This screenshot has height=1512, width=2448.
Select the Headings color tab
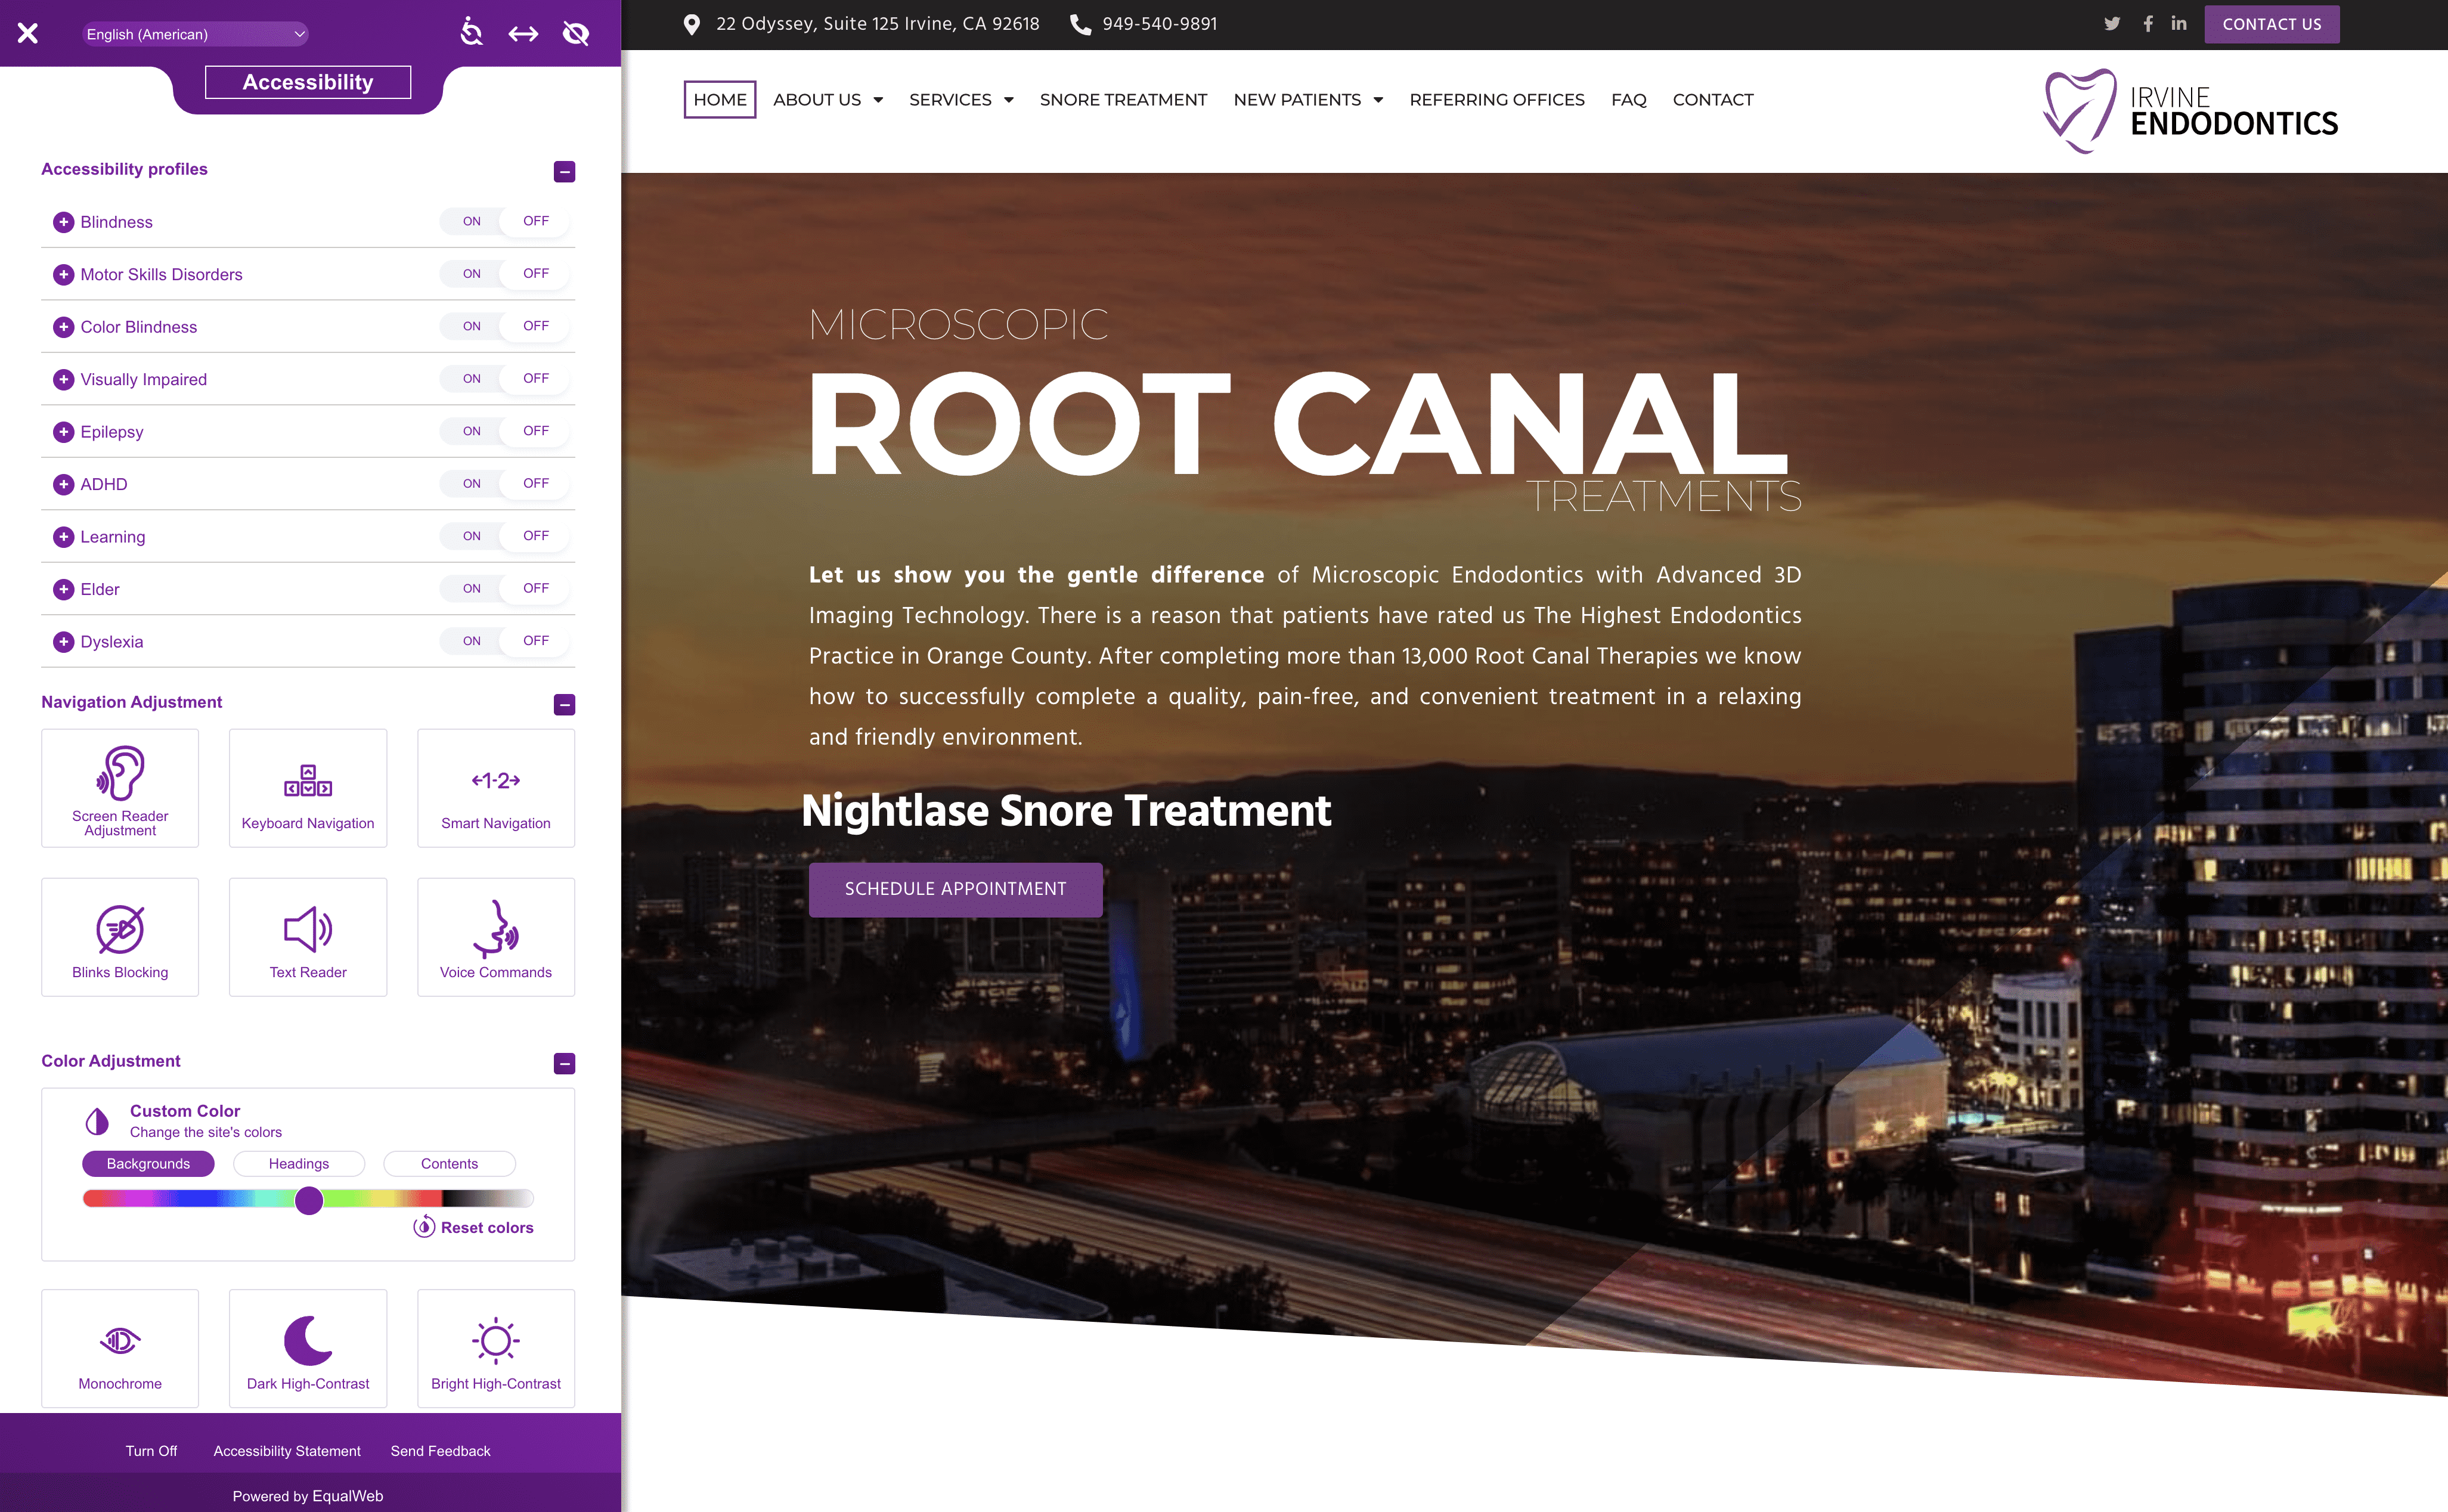pyautogui.click(x=299, y=1164)
